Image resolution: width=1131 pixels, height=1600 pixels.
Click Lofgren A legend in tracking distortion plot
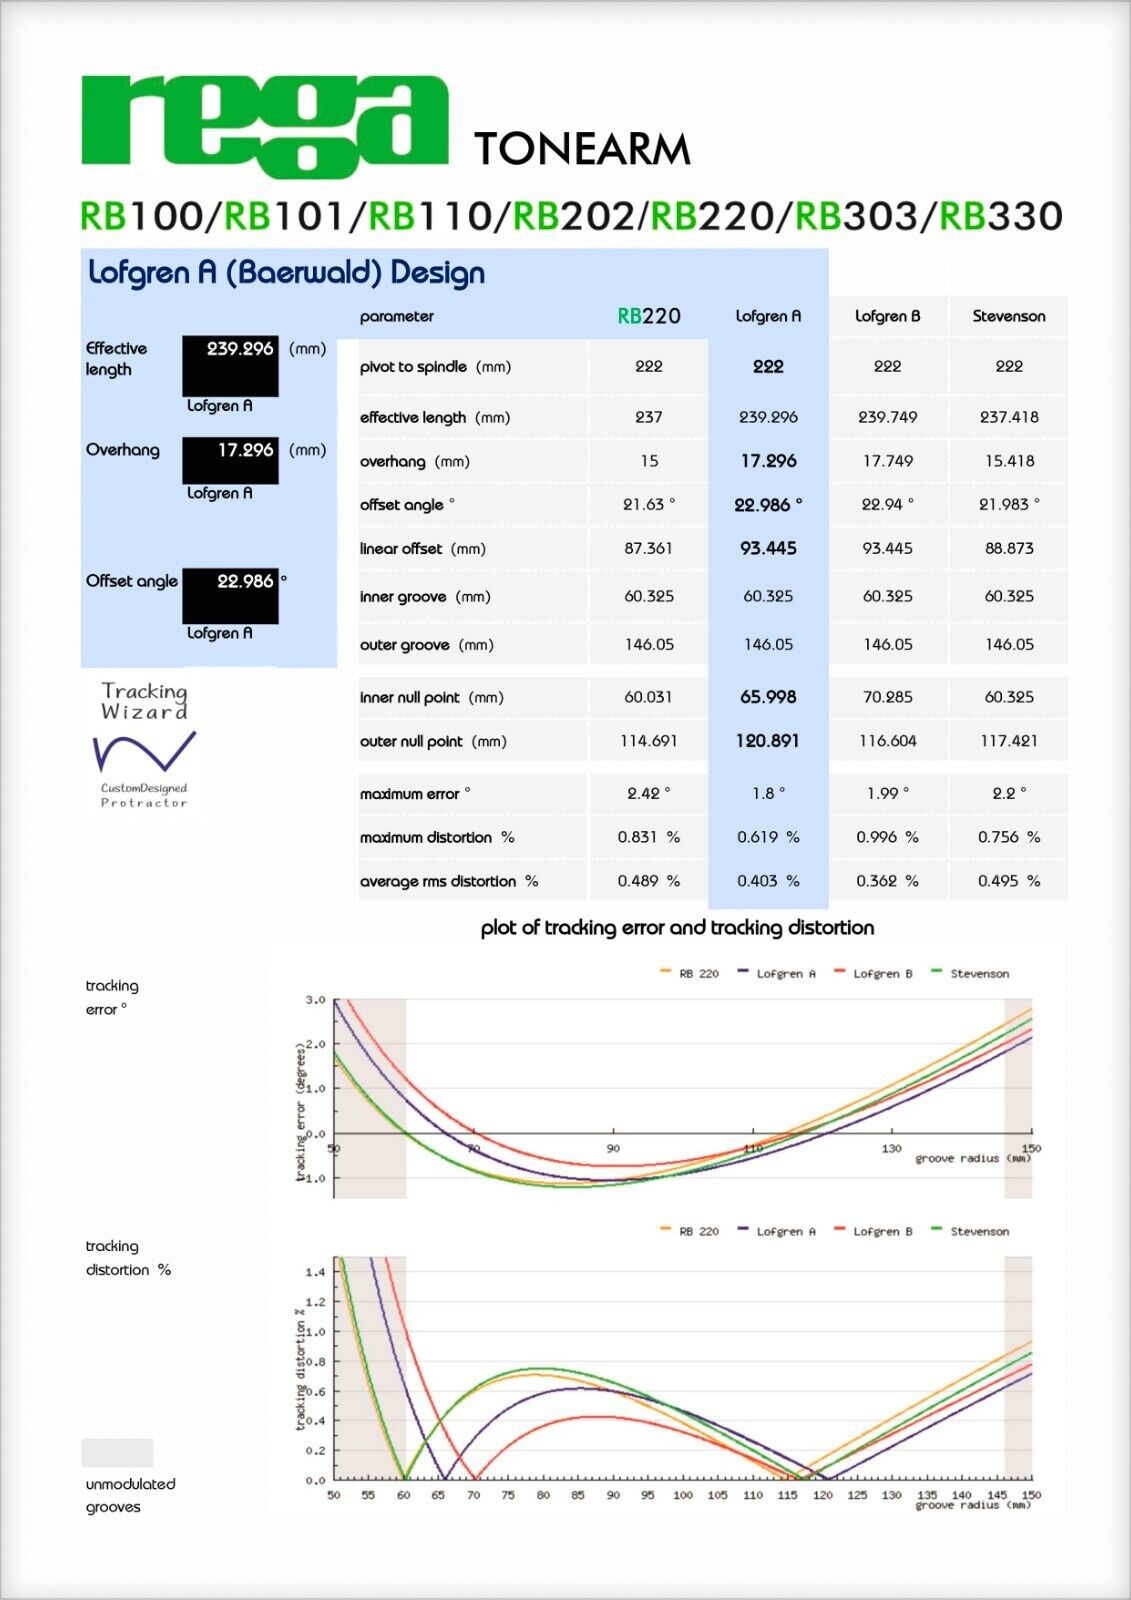pos(777,1231)
